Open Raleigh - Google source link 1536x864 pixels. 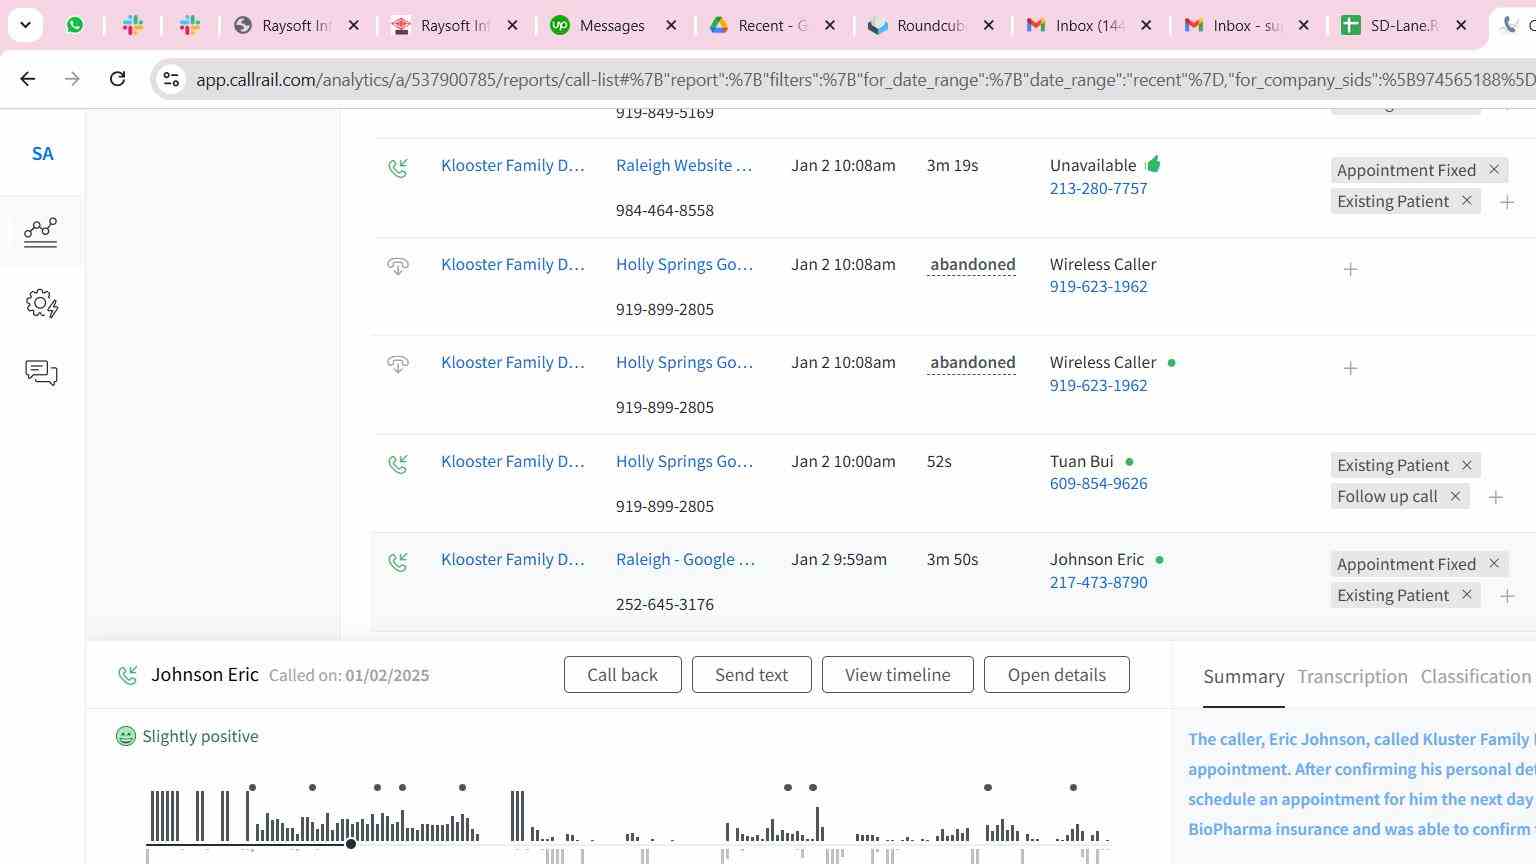tap(685, 559)
